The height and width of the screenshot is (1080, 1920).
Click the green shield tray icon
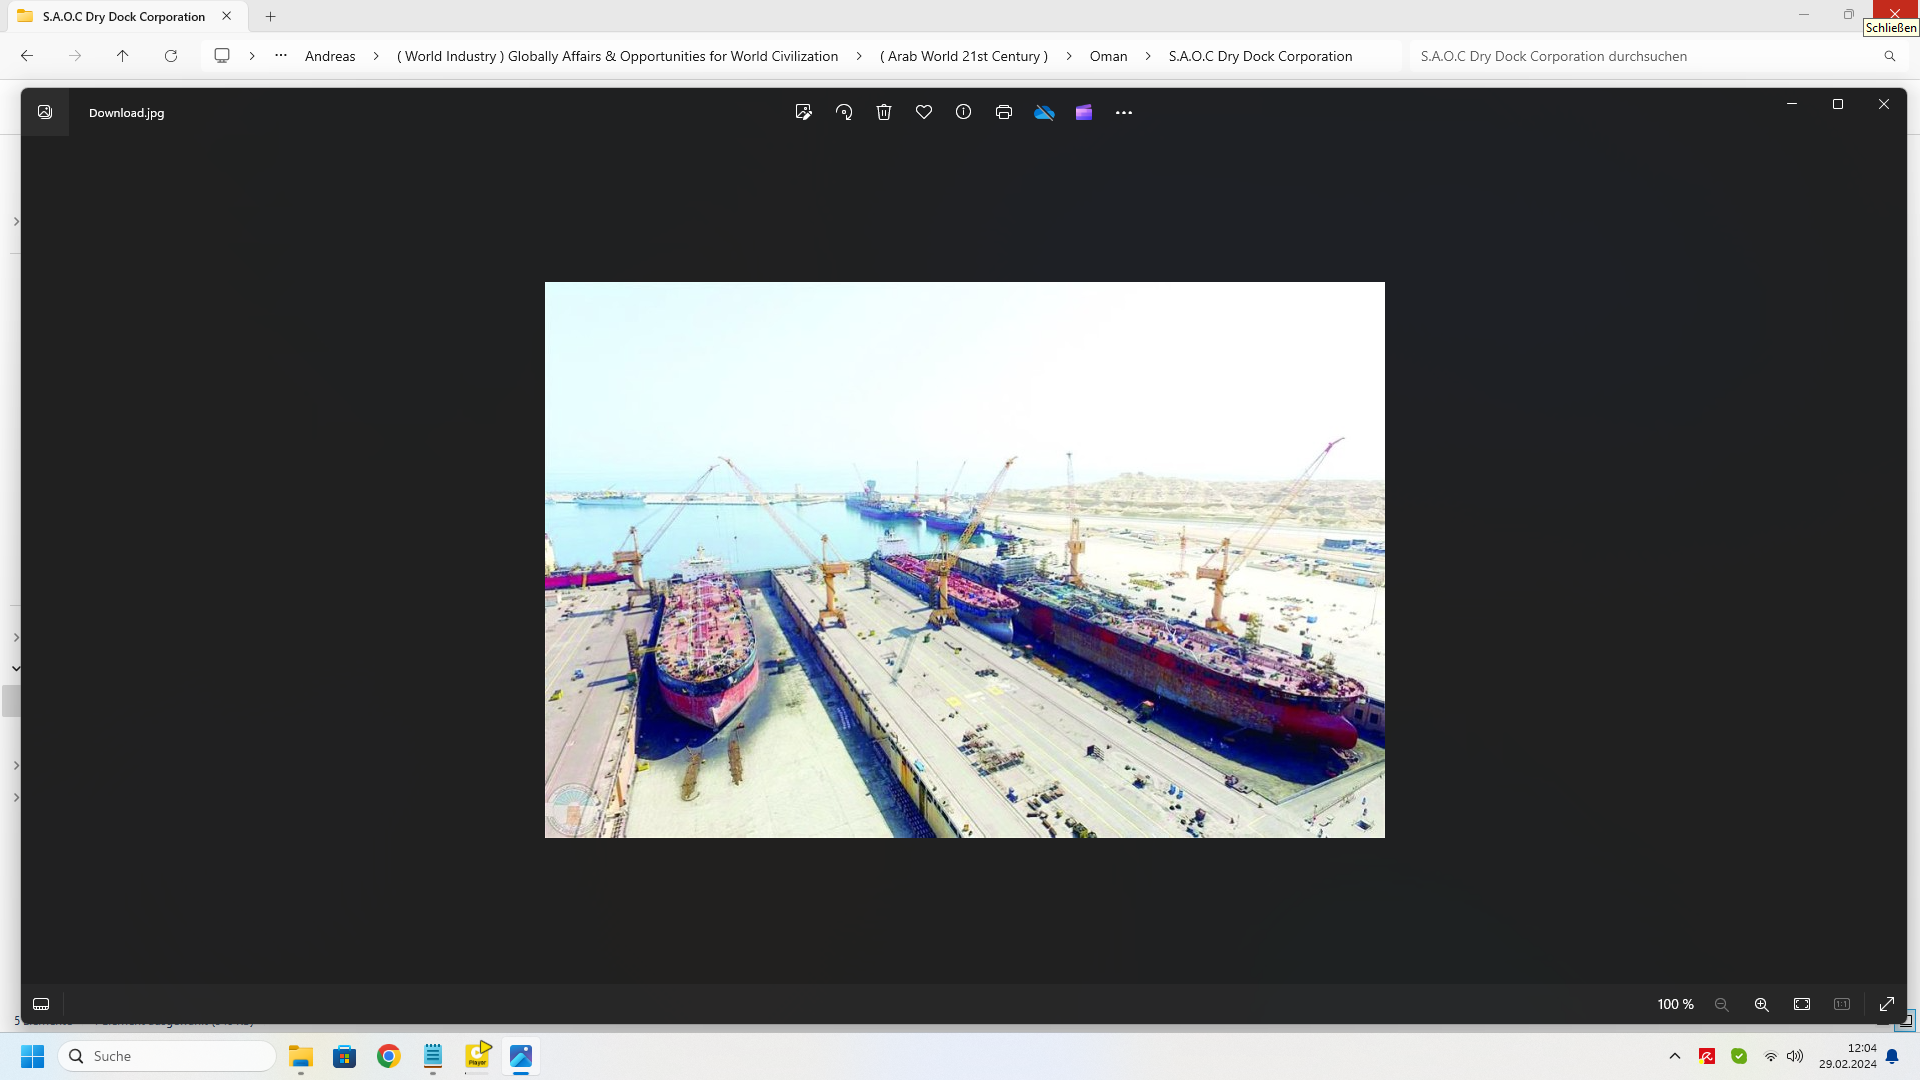[1739, 1056]
